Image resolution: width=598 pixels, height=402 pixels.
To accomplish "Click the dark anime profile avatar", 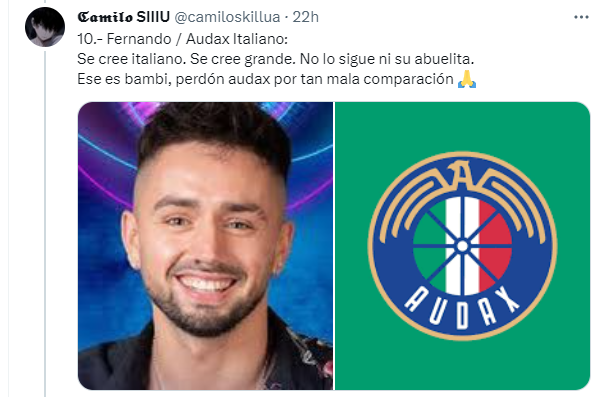I will tap(45, 27).
